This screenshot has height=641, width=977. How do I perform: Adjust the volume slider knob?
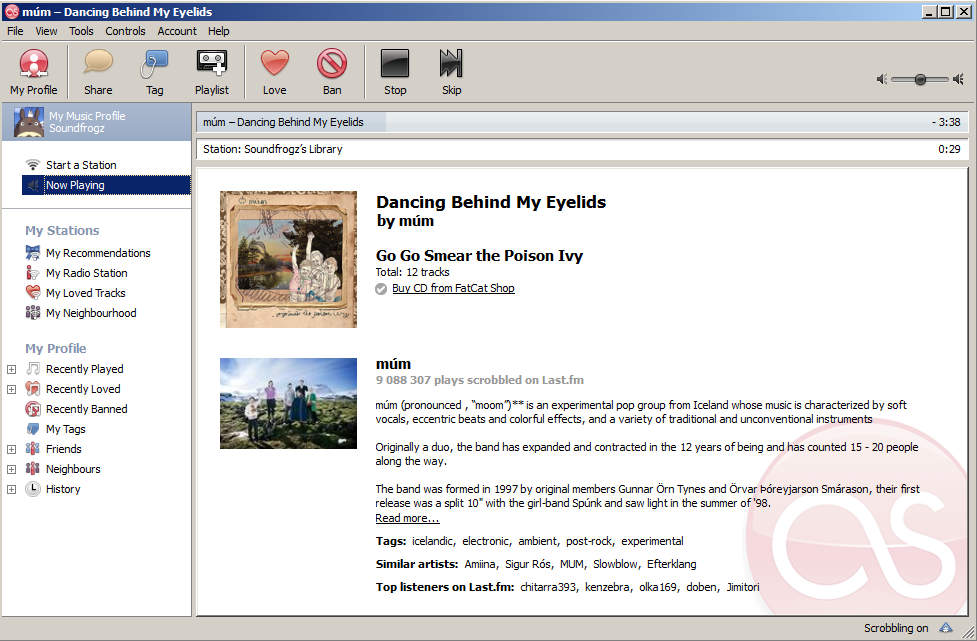coord(920,79)
